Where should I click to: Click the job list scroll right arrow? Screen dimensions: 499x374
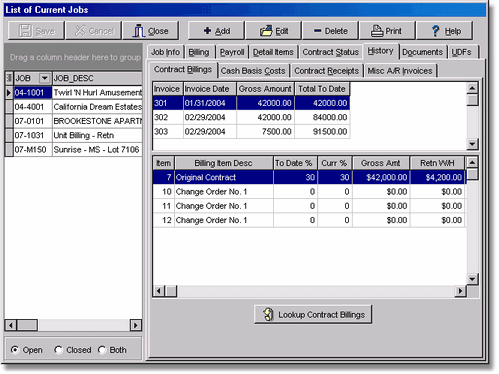[x=135, y=325]
